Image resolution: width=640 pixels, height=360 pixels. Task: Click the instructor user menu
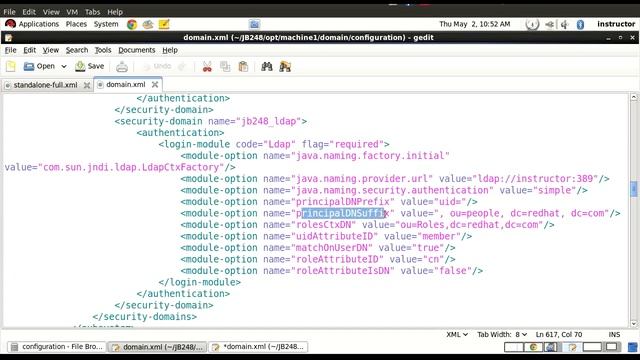tap(616, 24)
